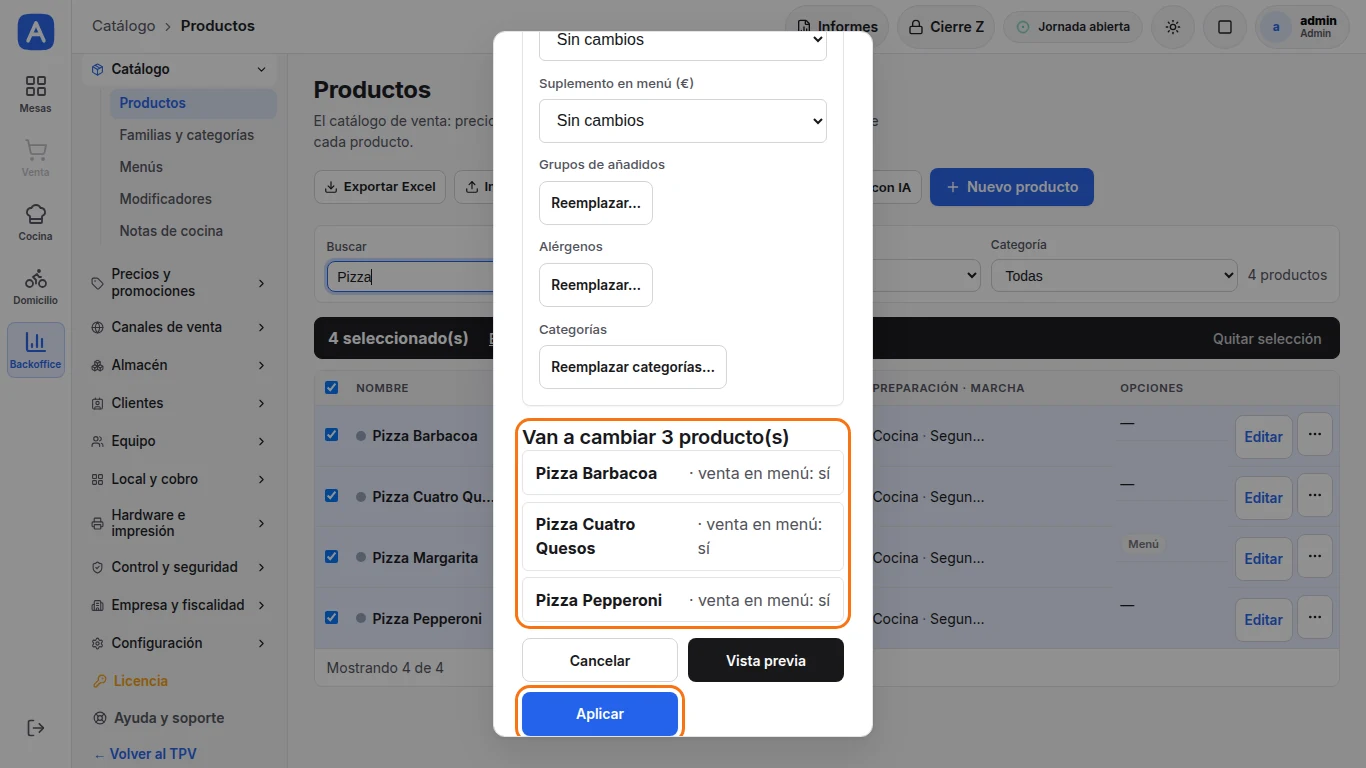Expand Precios y promociones section

pos(178,283)
